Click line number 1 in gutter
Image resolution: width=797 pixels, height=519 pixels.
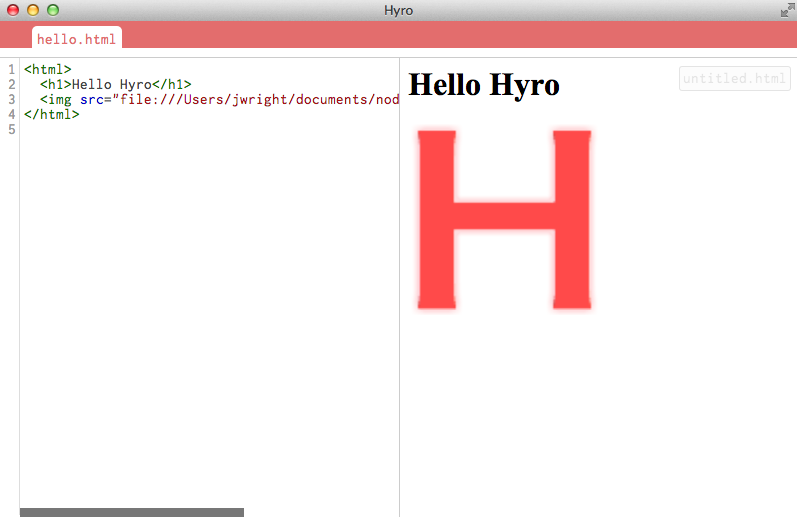tap(12, 69)
